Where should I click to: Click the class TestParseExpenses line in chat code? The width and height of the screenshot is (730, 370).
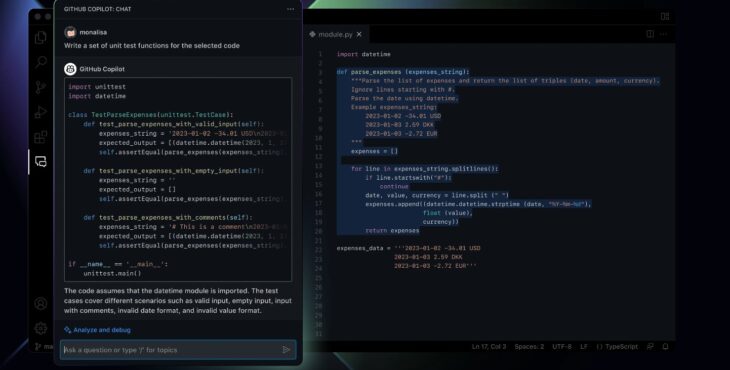tap(151, 114)
